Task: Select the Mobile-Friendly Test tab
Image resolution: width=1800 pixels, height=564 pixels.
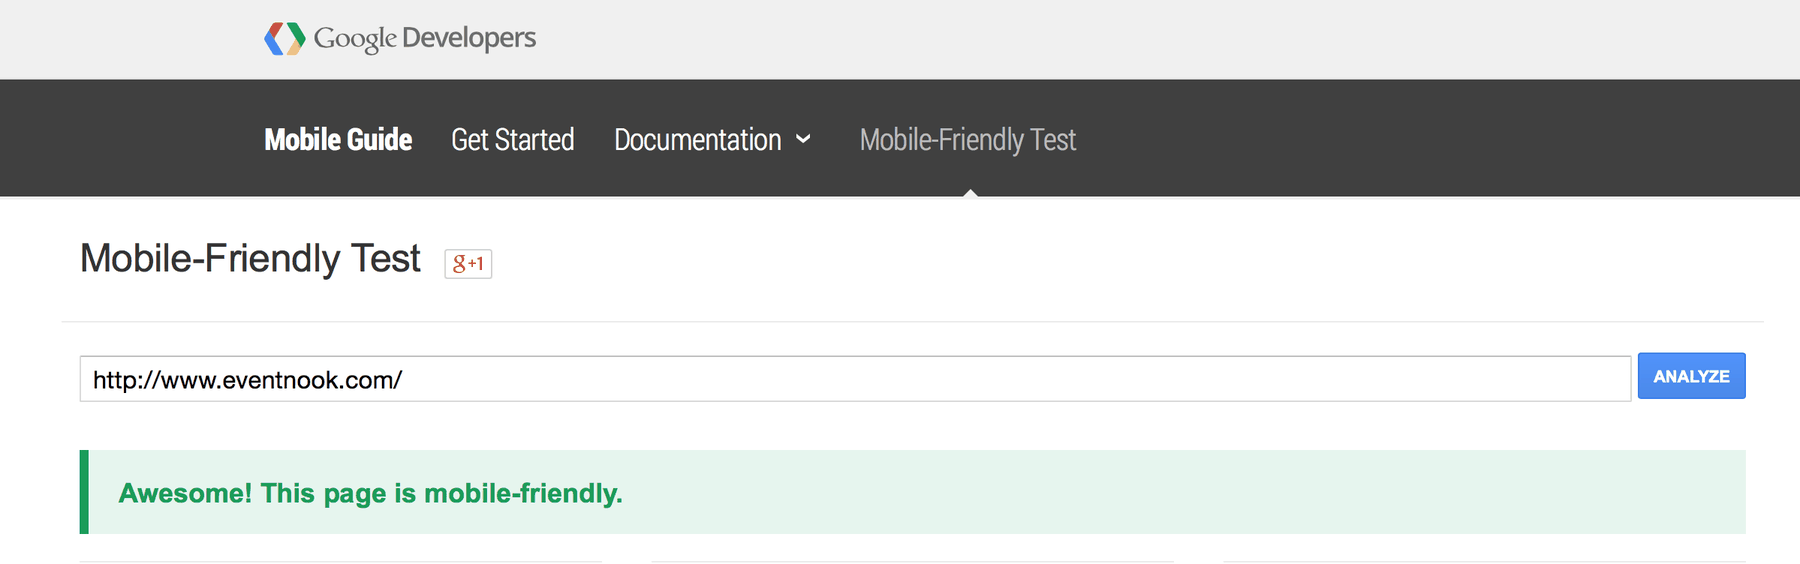Action: [x=968, y=139]
